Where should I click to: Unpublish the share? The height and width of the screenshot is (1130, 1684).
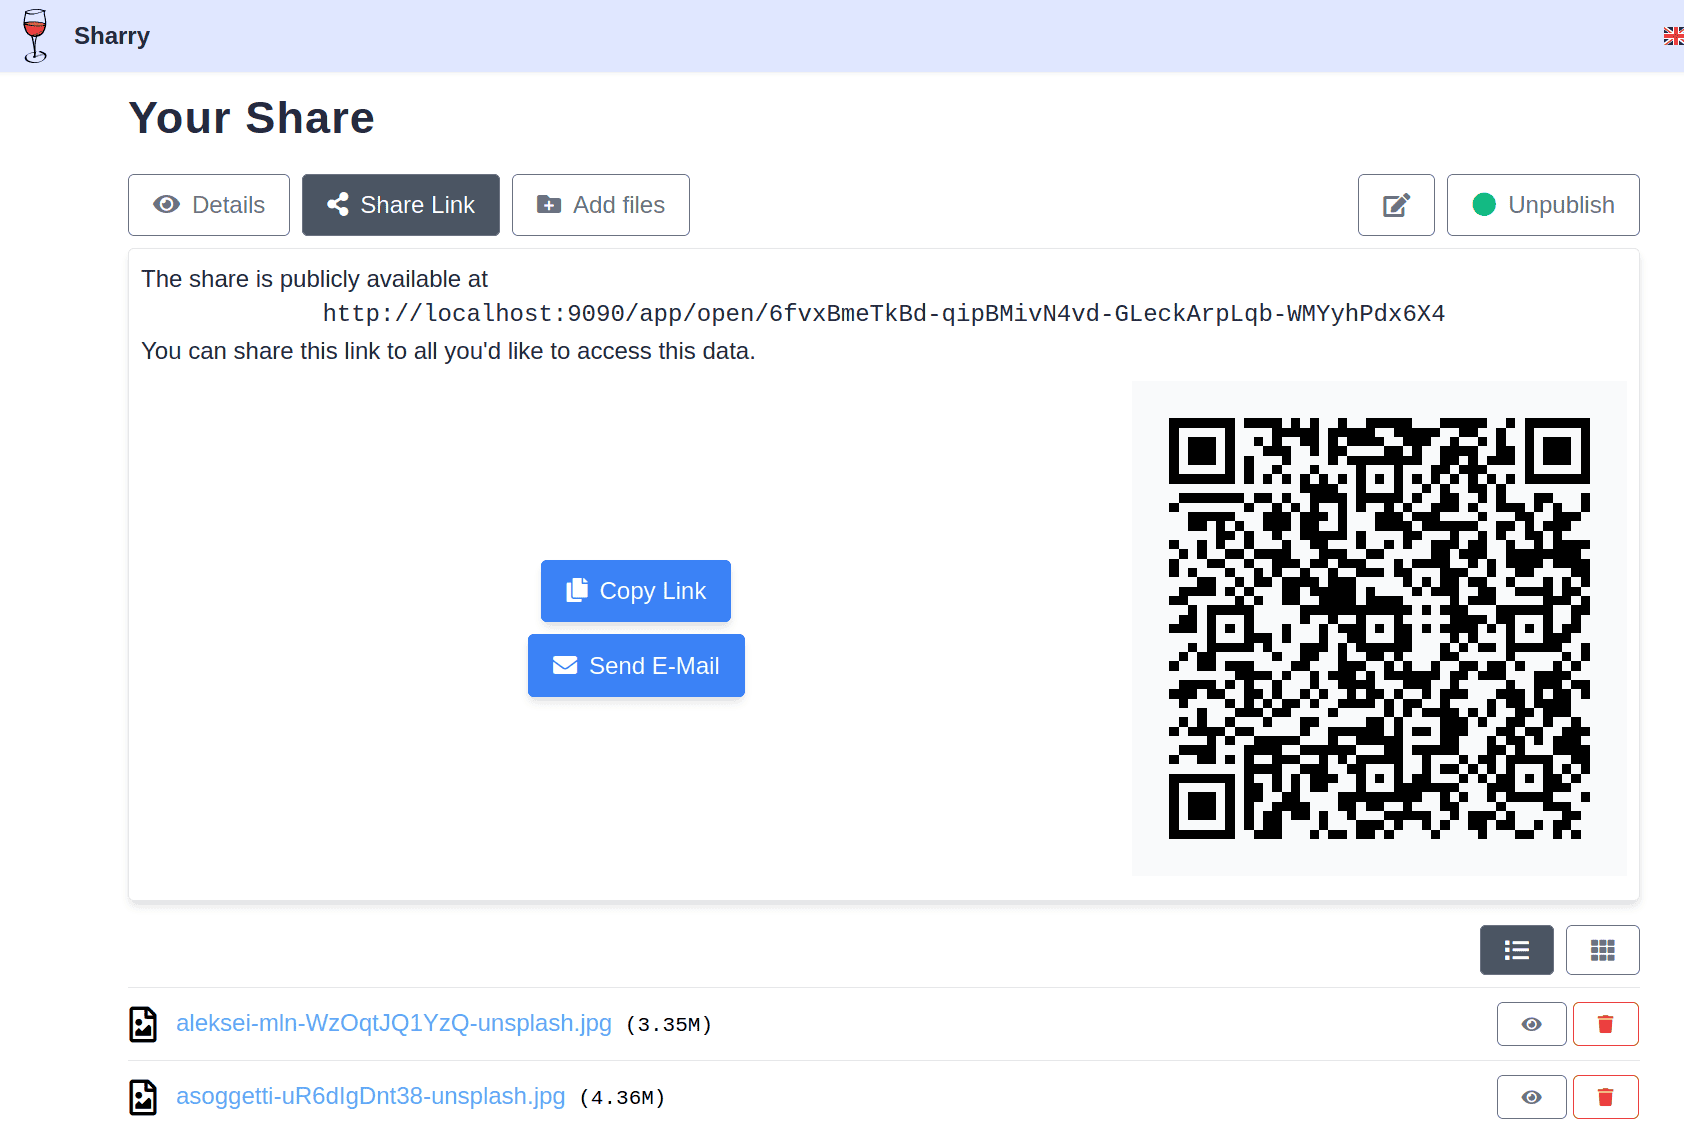tap(1543, 205)
